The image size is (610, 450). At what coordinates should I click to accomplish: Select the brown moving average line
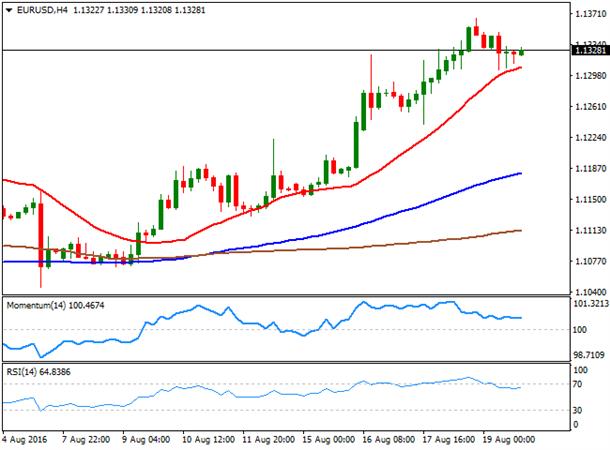click(389, 244)
